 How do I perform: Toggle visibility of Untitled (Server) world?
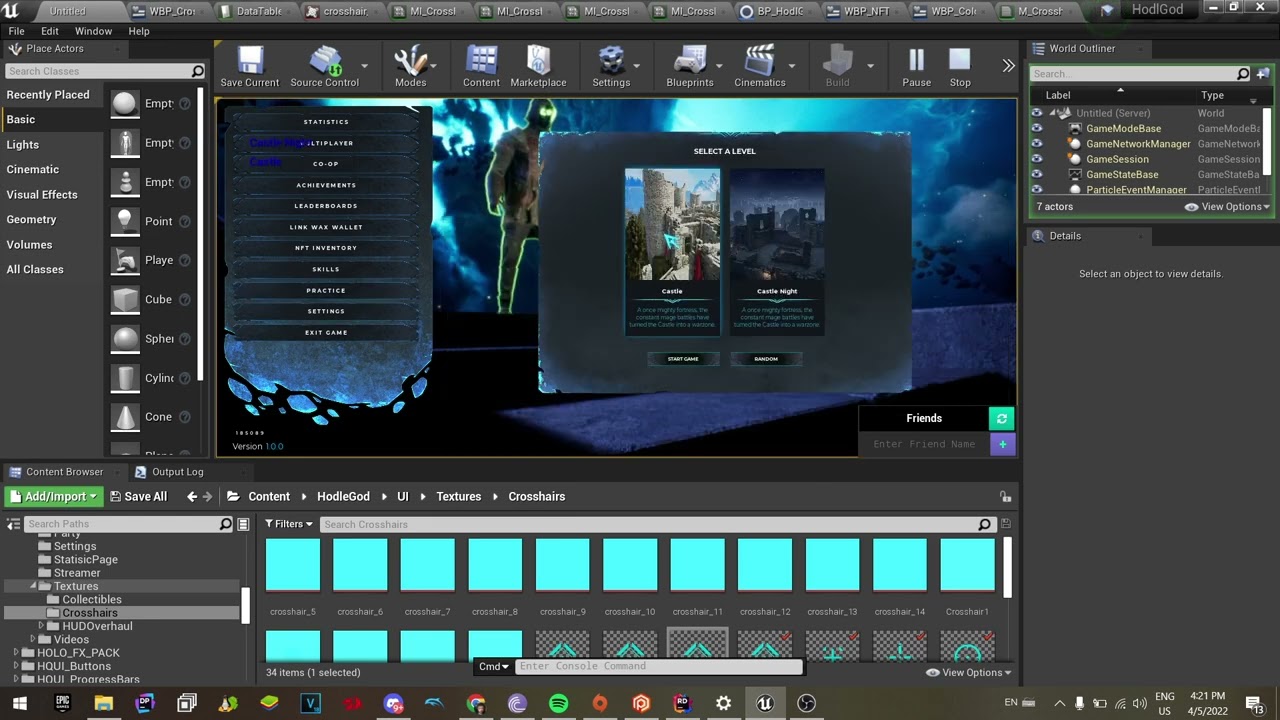point(1036,113)
